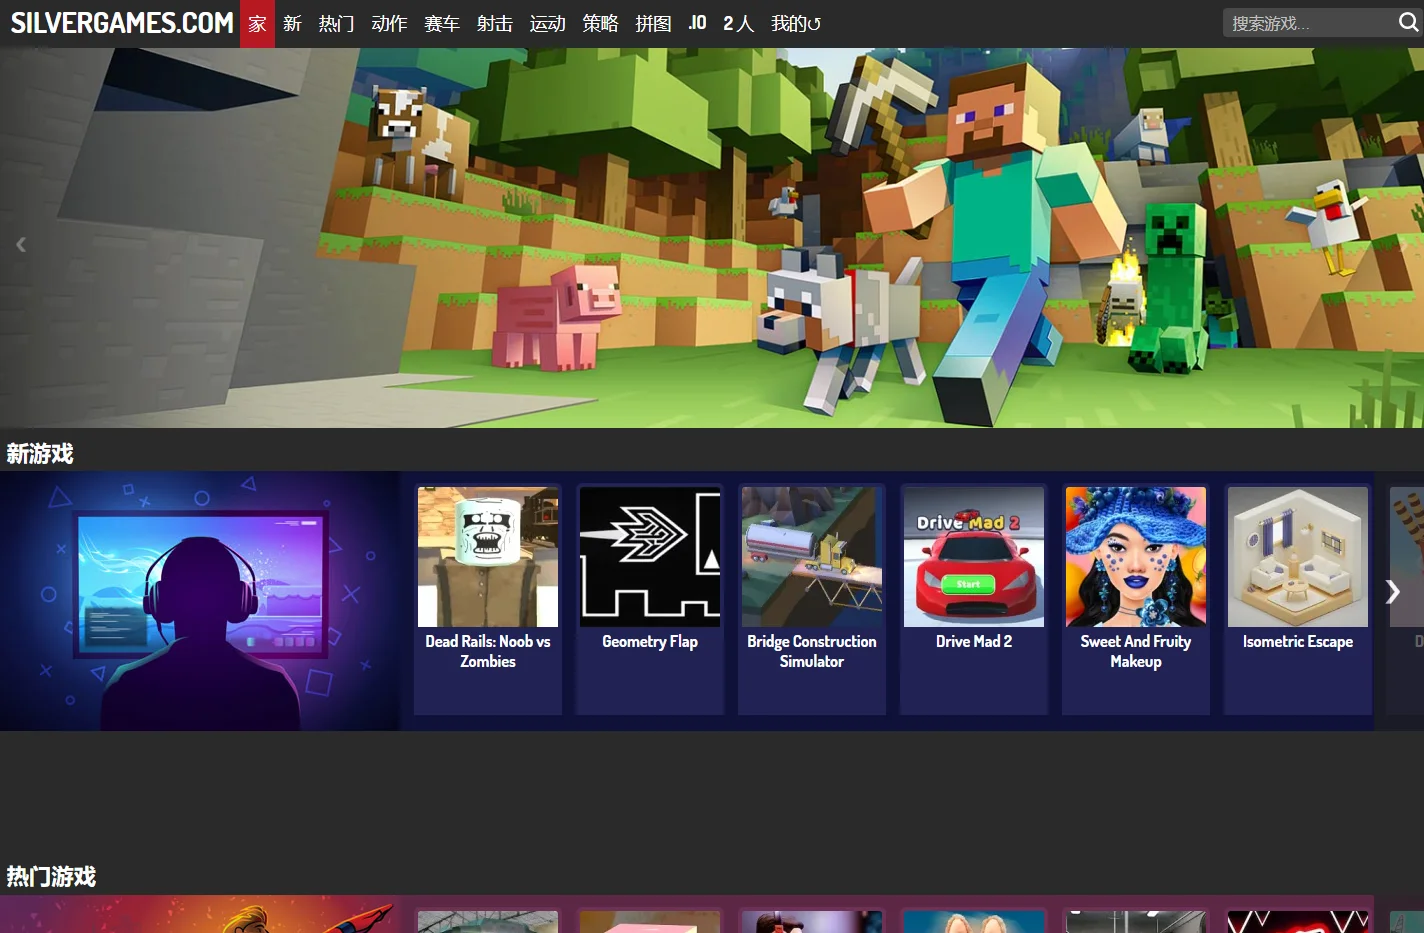The height and width of the screenshot is (933, 1424).
Task: Advance new games carousel with right chevron
Action: 1392,592
